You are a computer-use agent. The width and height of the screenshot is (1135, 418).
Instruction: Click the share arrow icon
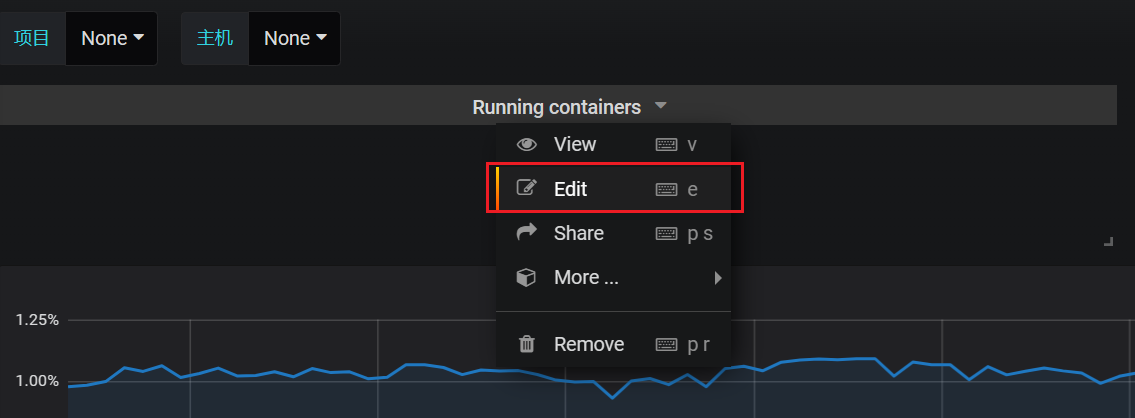coord(526,233)
